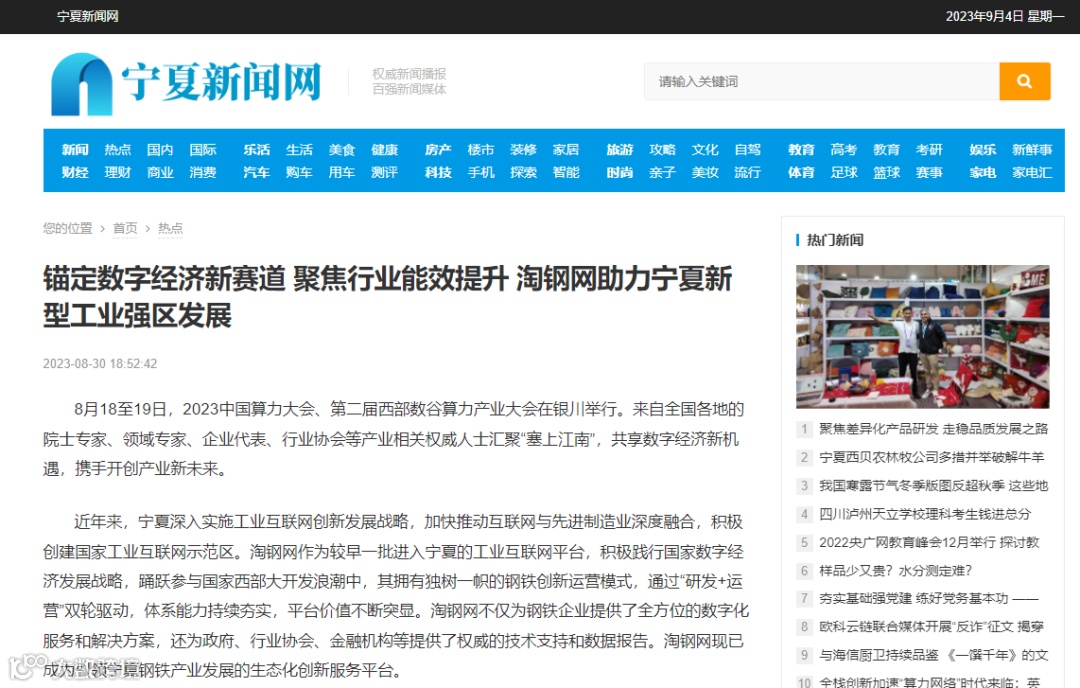Go to the 楼市 section
Viewport: 1080px width, 688px height.
pos(481,149)
